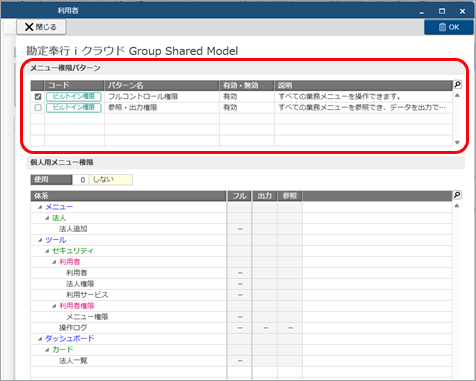Minimize the 利用者 window
The image size is (476, 381).
point(422,12)
